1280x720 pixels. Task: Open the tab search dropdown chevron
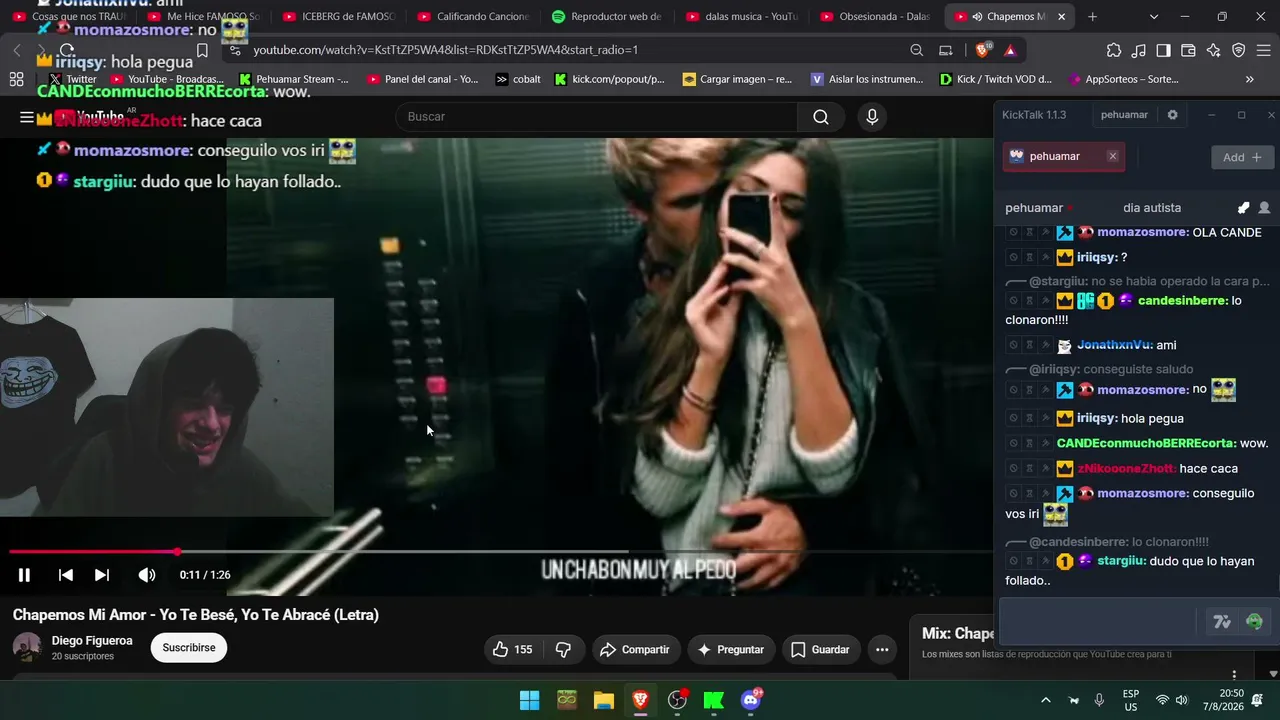[1154, 17]
